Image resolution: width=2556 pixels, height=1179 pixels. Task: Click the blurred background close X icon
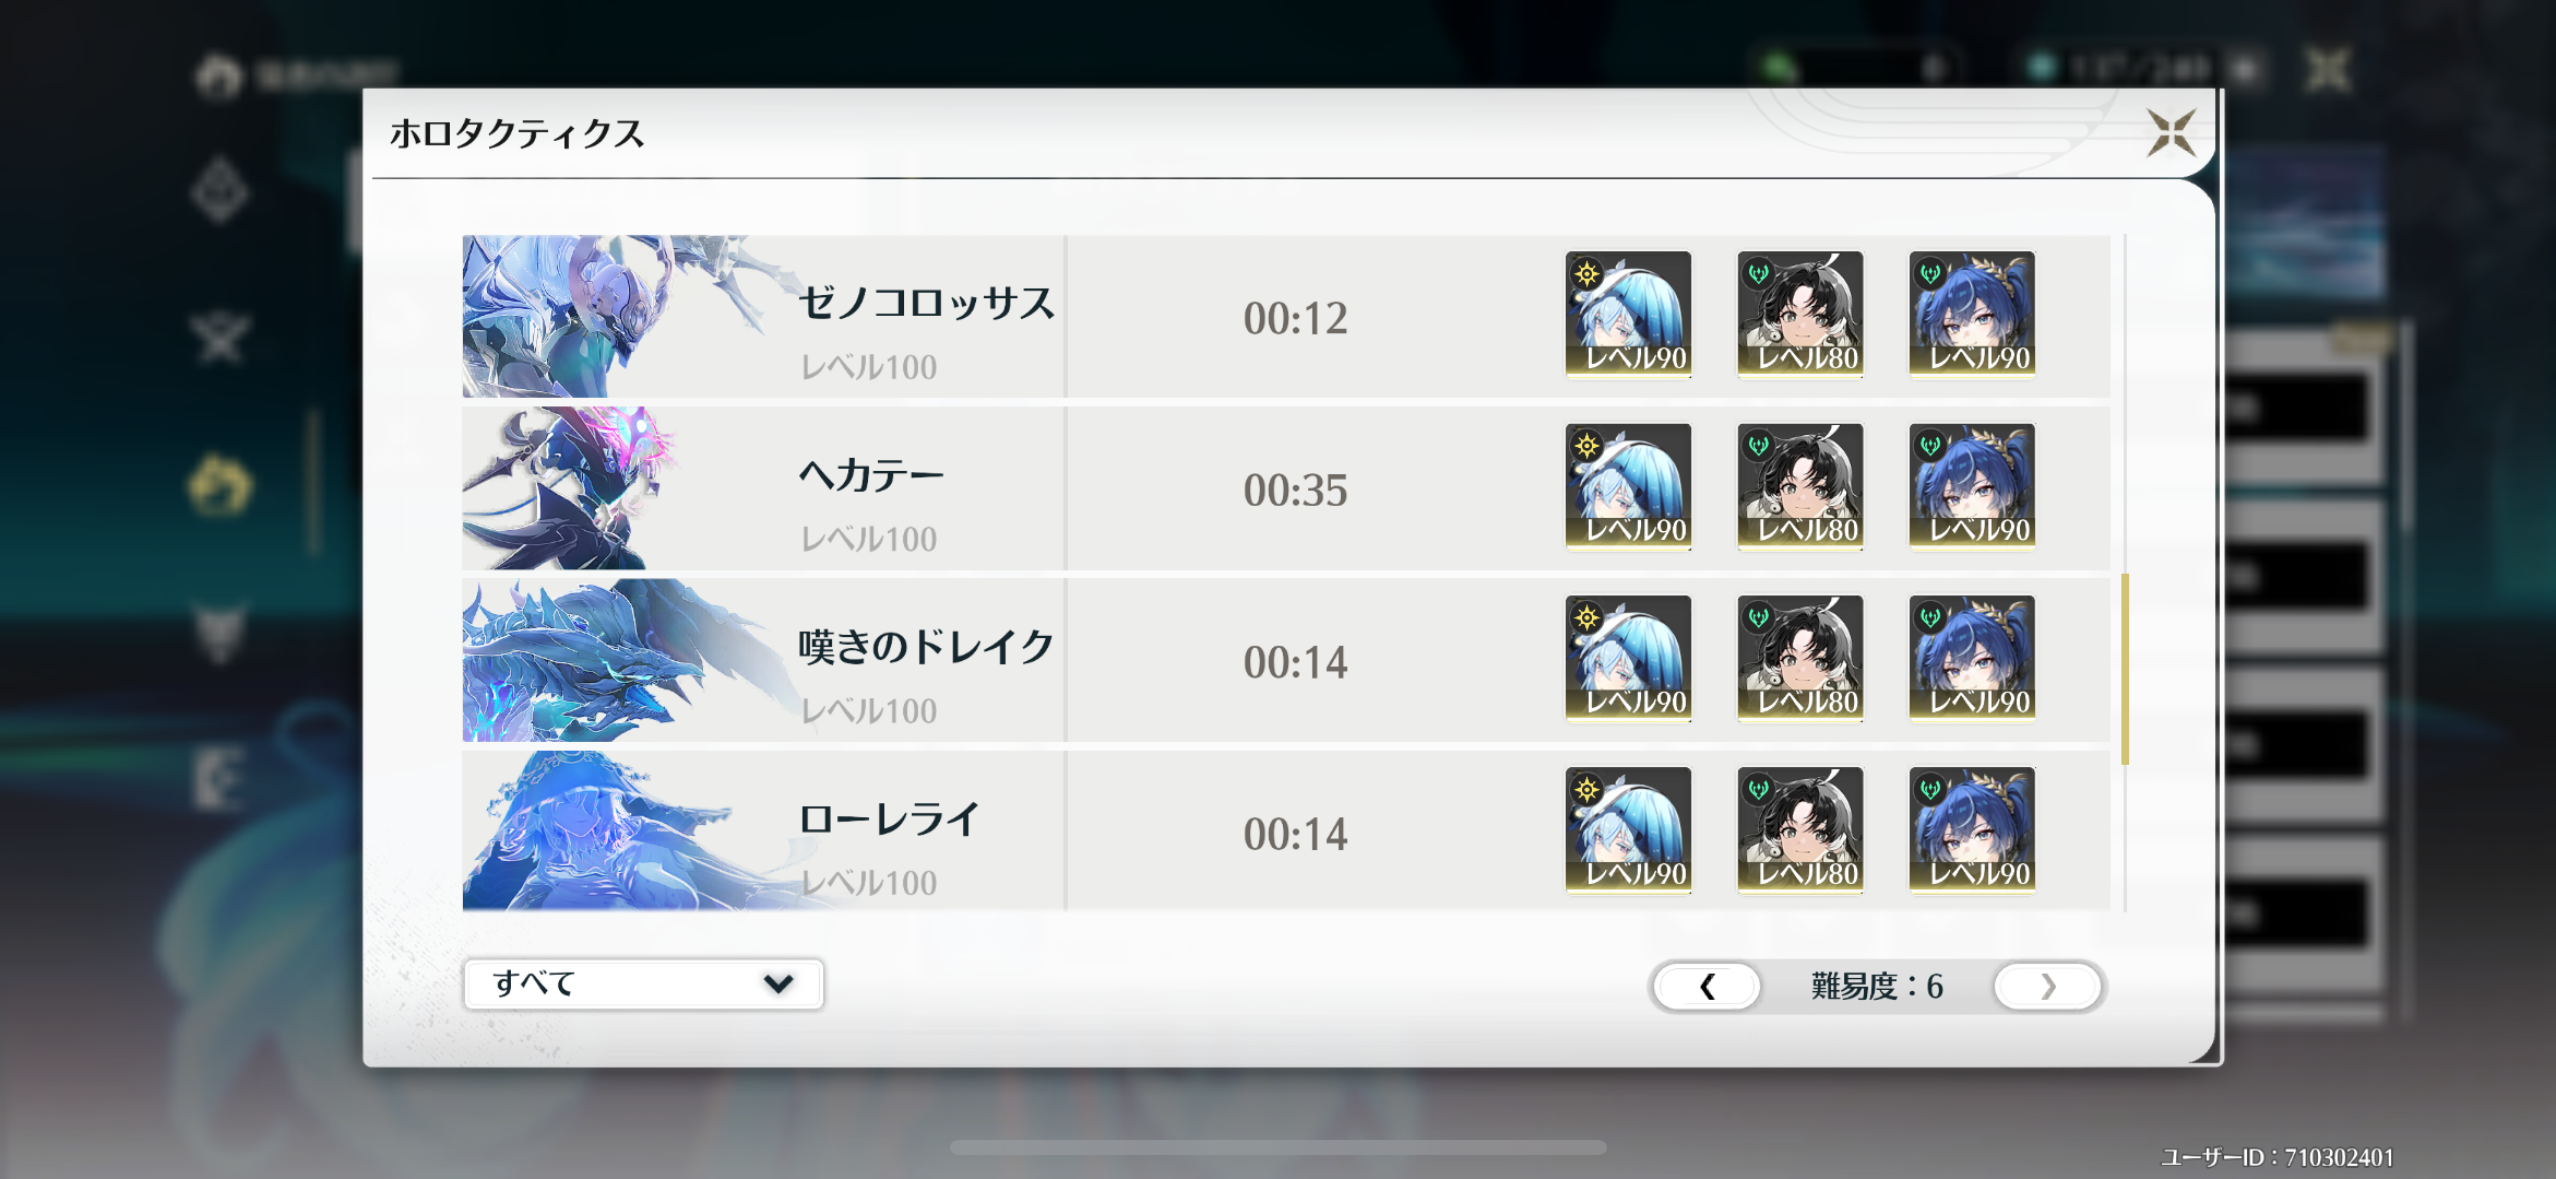2328,70
